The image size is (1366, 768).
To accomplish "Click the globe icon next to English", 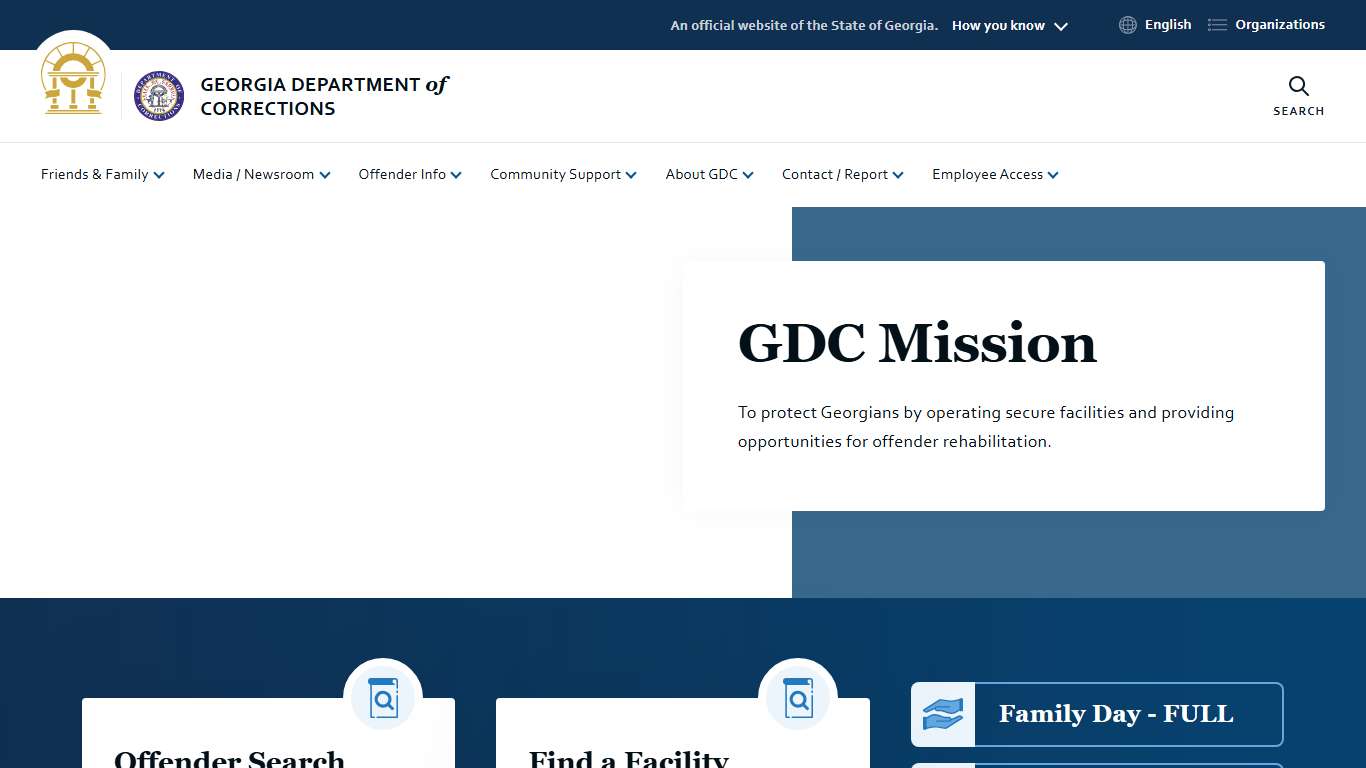I will (1127, 24).
